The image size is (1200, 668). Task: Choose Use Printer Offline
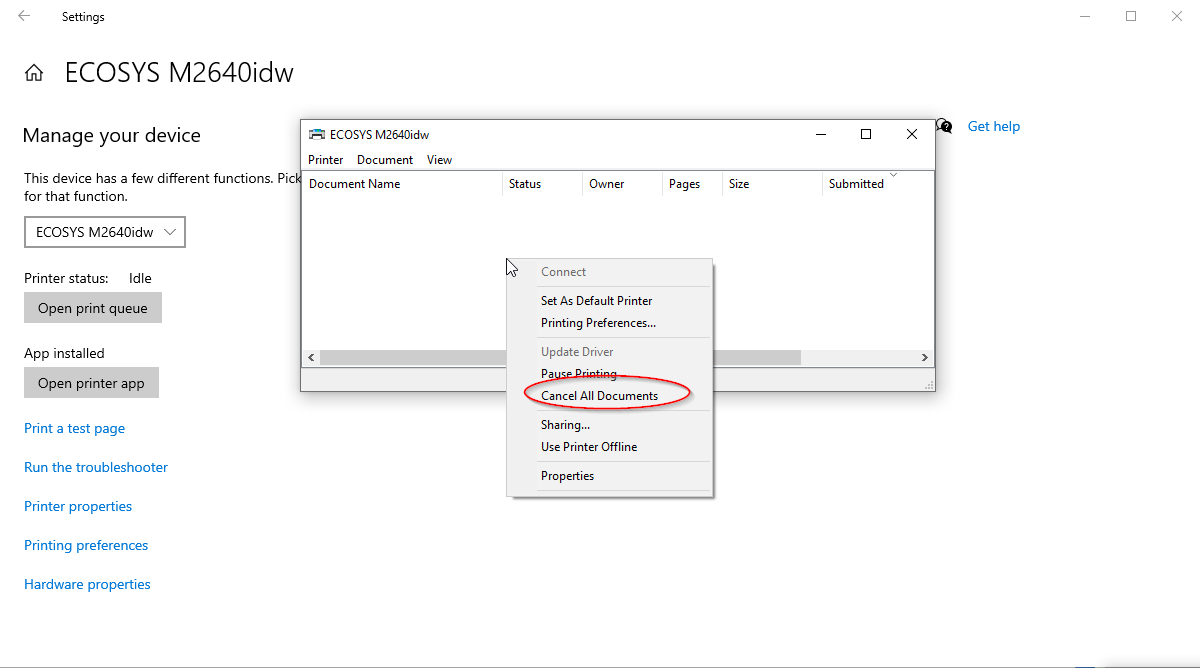click(589, 447)
